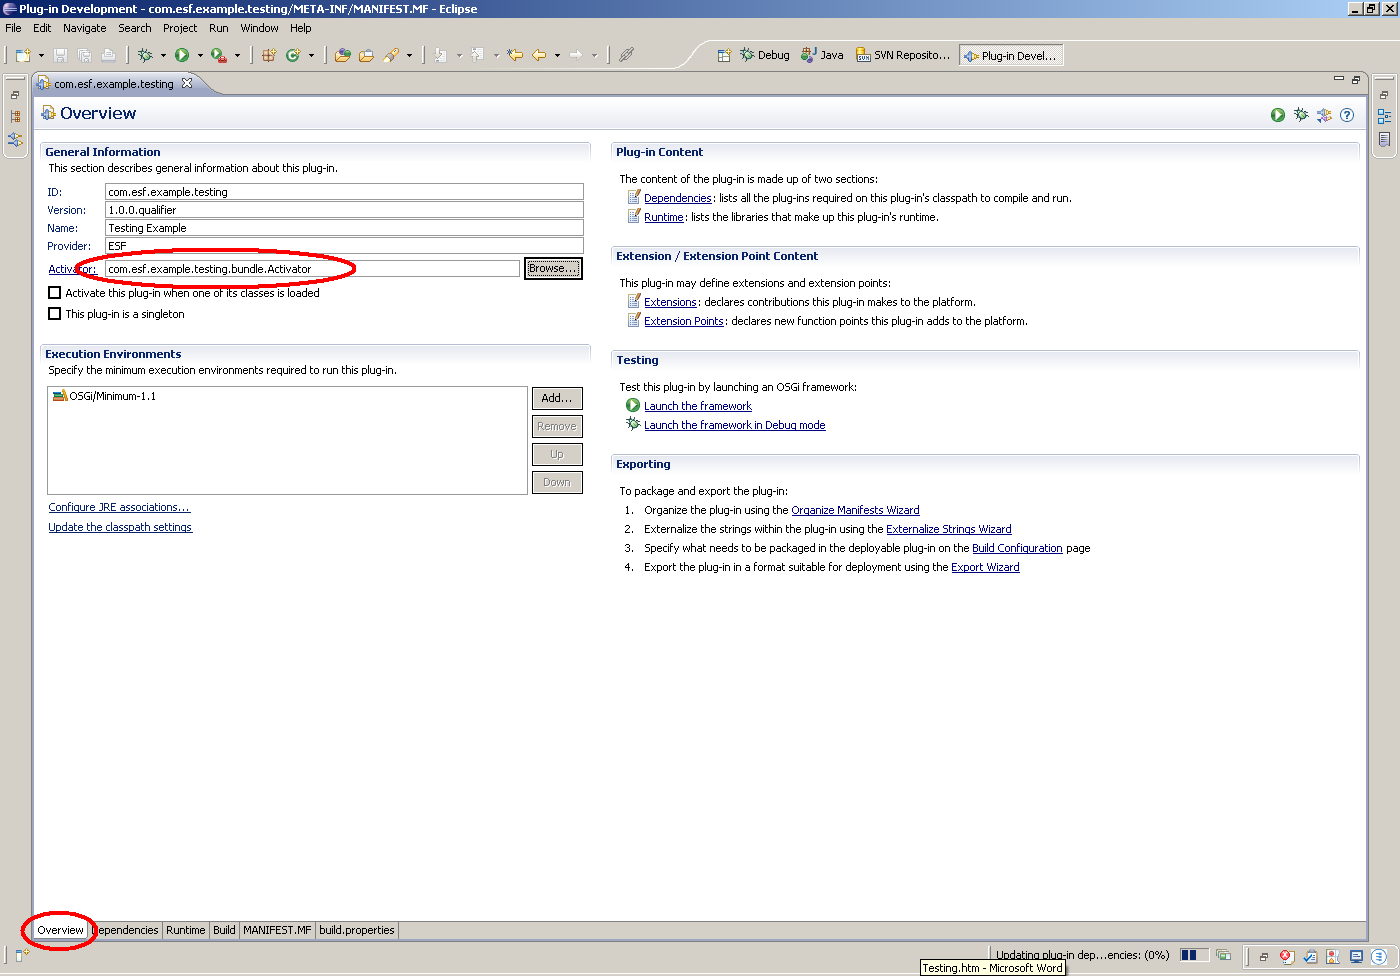Open the Debug button's dropdown arrow
Image resolution: width=1400 pixels, height=976 pixels.
point(163,56)
